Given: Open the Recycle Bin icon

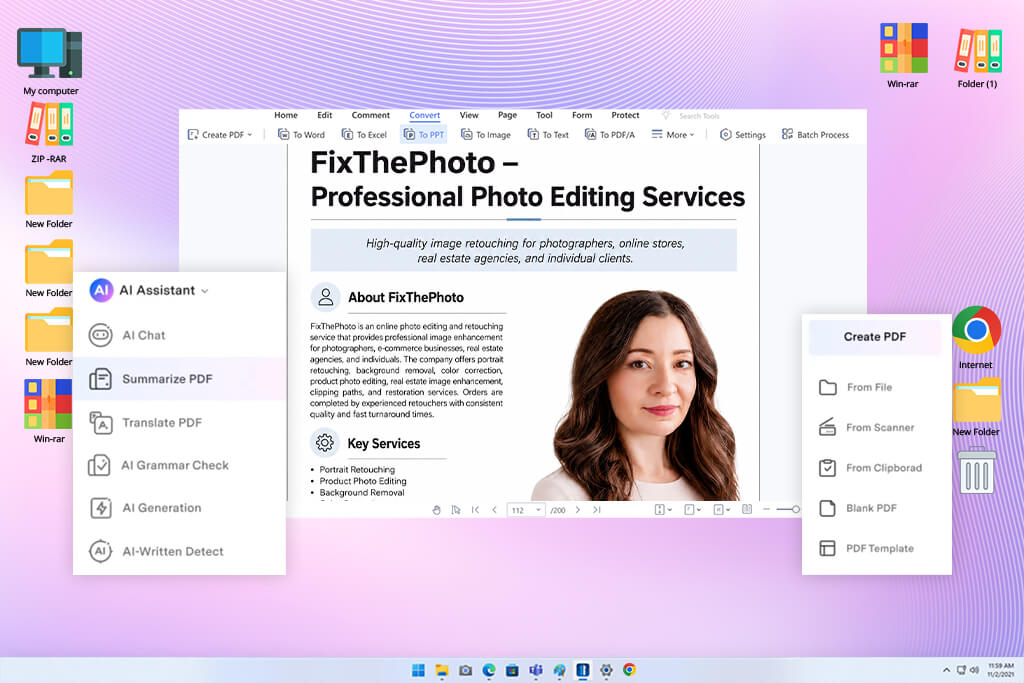Looking at the screenshot, I should [x=977, y=470].
